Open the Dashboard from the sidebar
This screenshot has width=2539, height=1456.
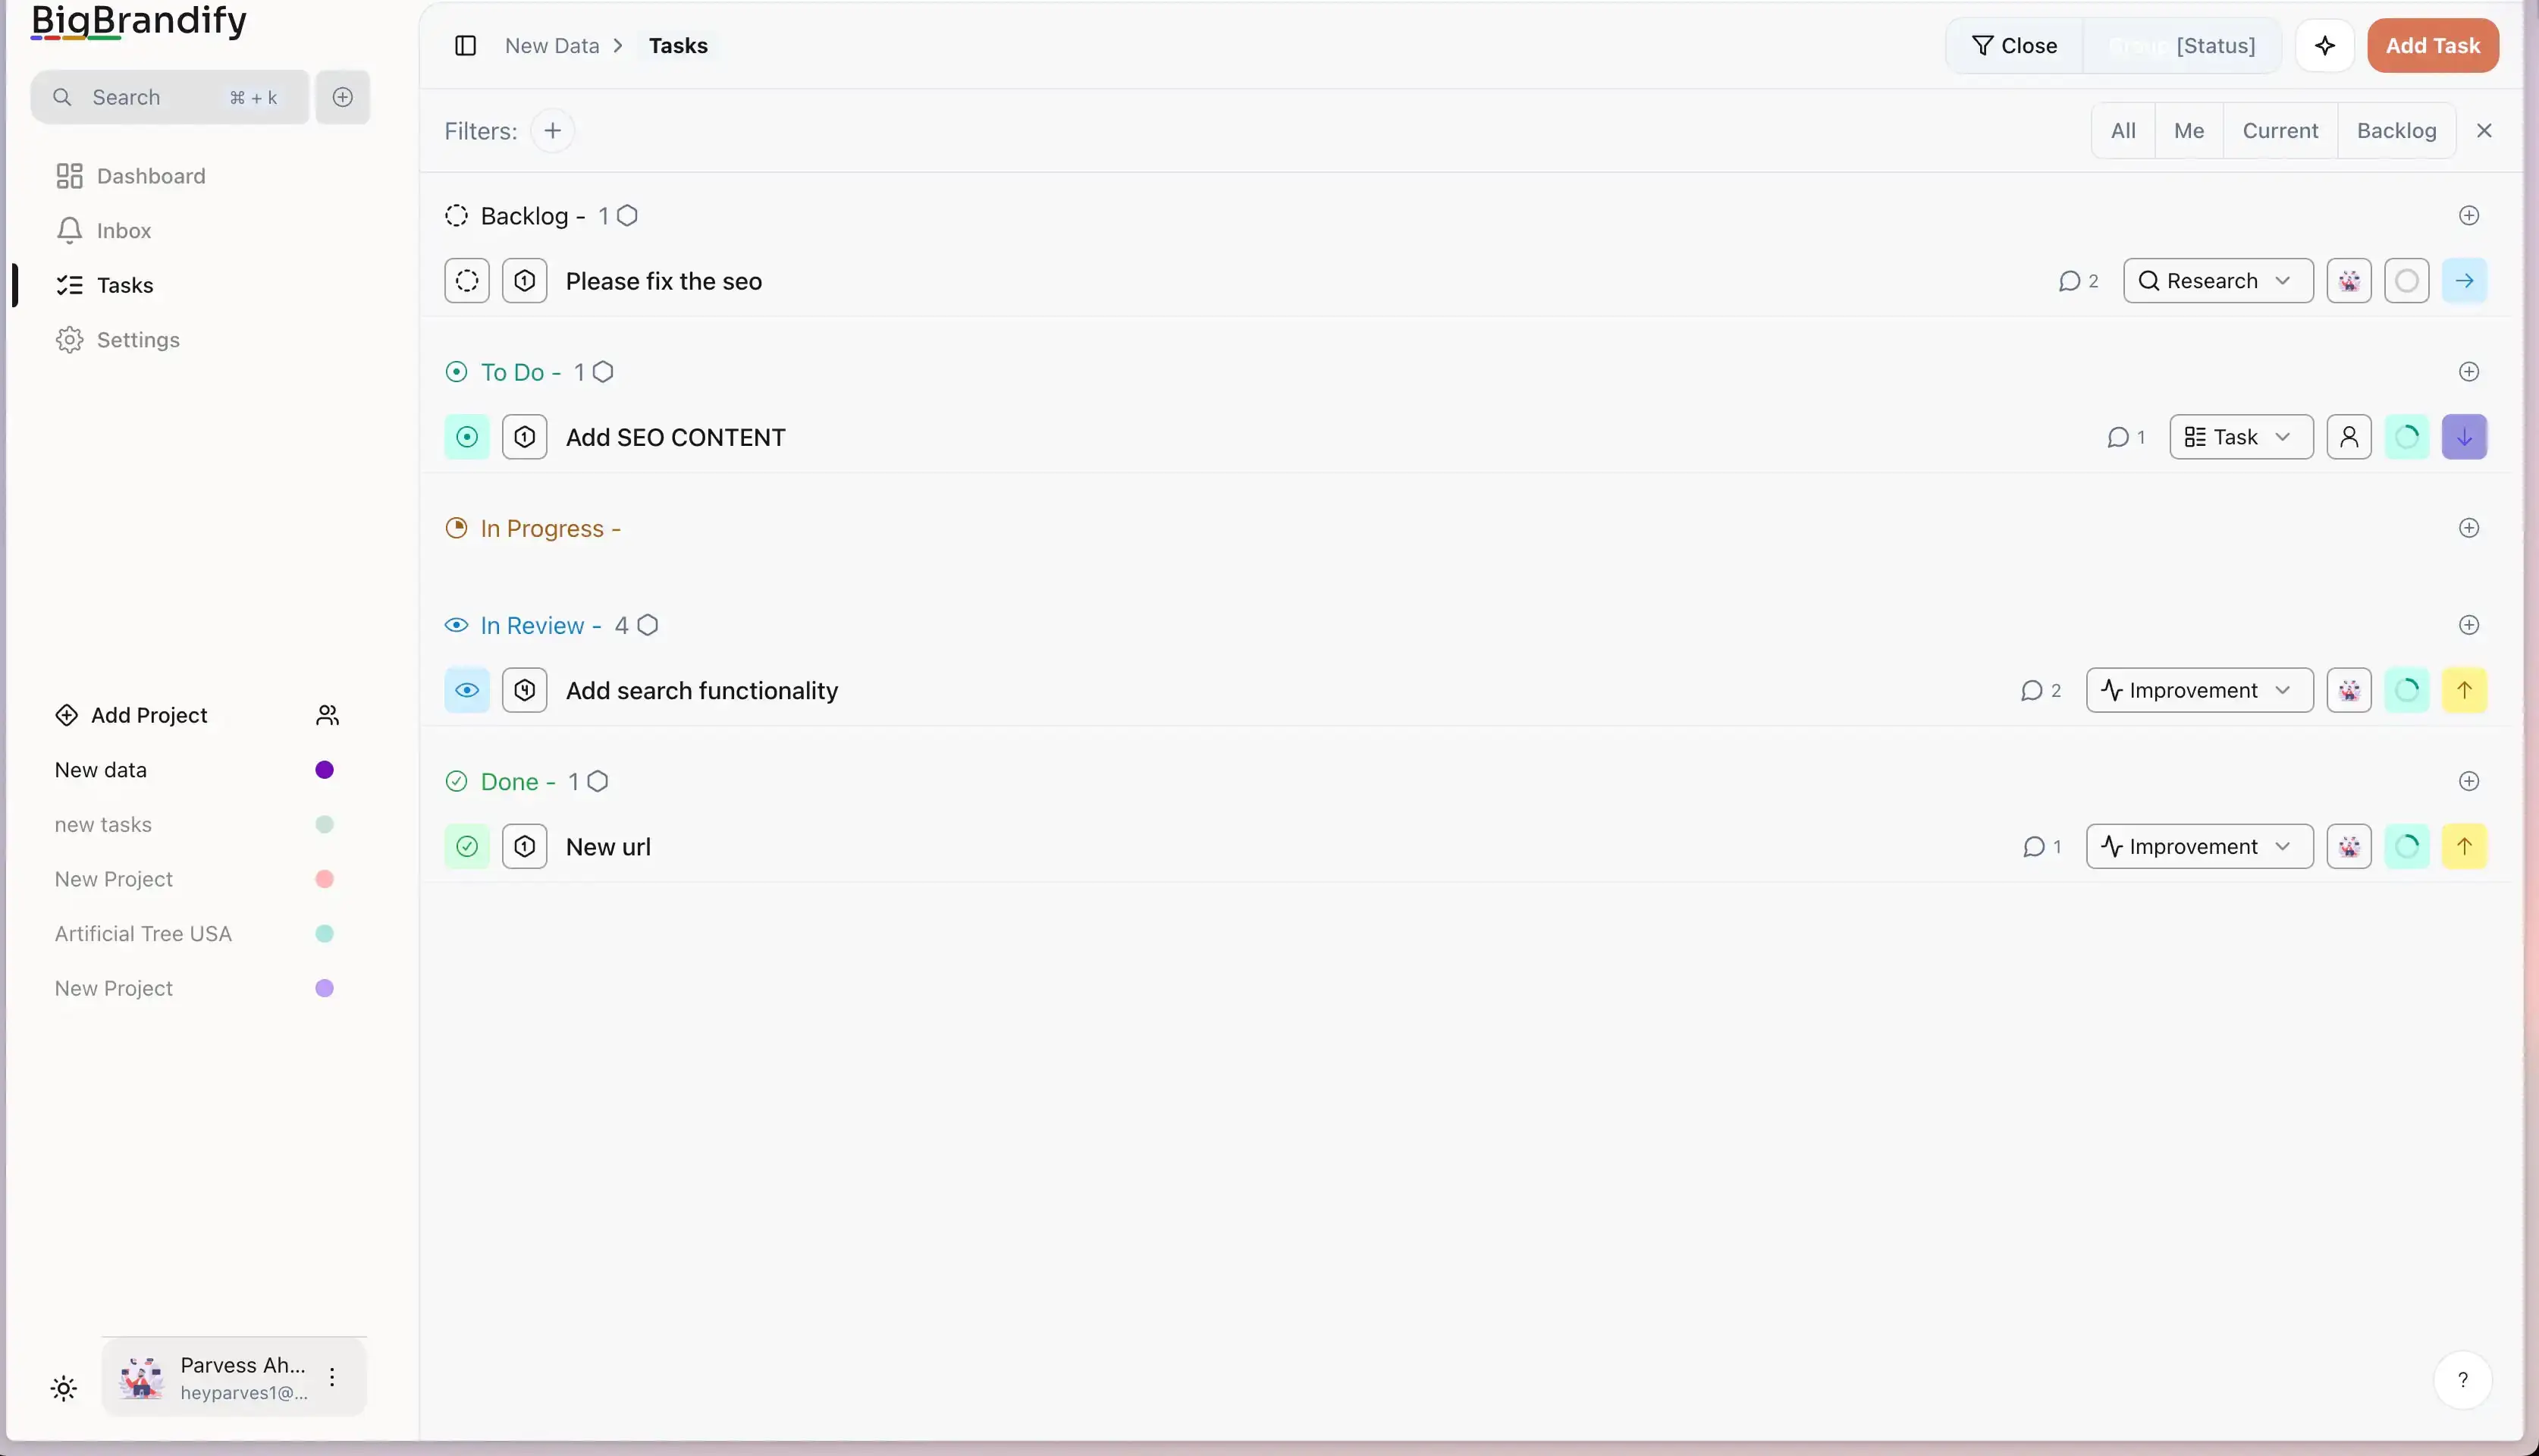pyautogui.click(x=149, y=175)
